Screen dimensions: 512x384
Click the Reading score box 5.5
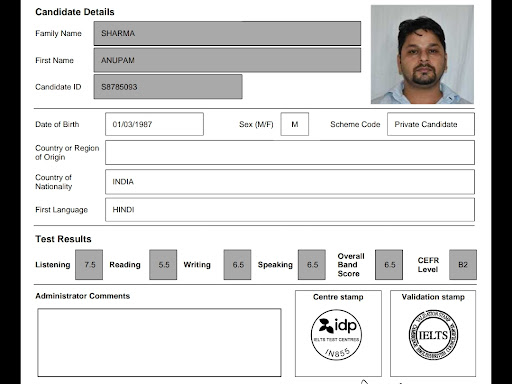pos(163,265)
